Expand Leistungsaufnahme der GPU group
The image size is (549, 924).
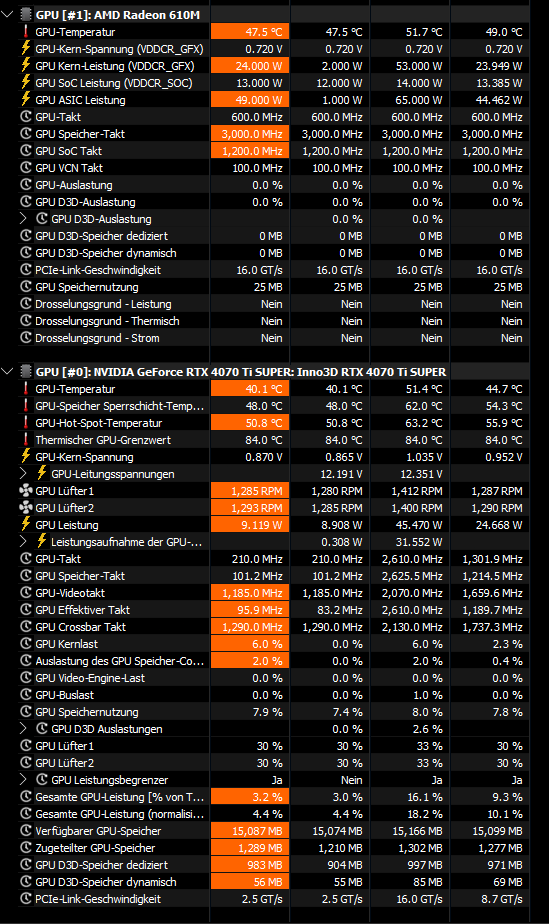[23, 542]
